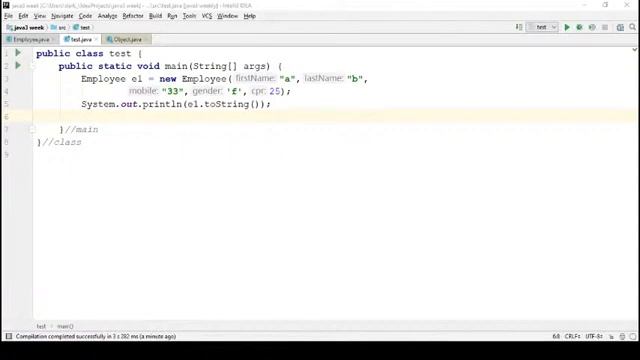
Task: Click src folder in navigation bar
Action: point(58,27)
